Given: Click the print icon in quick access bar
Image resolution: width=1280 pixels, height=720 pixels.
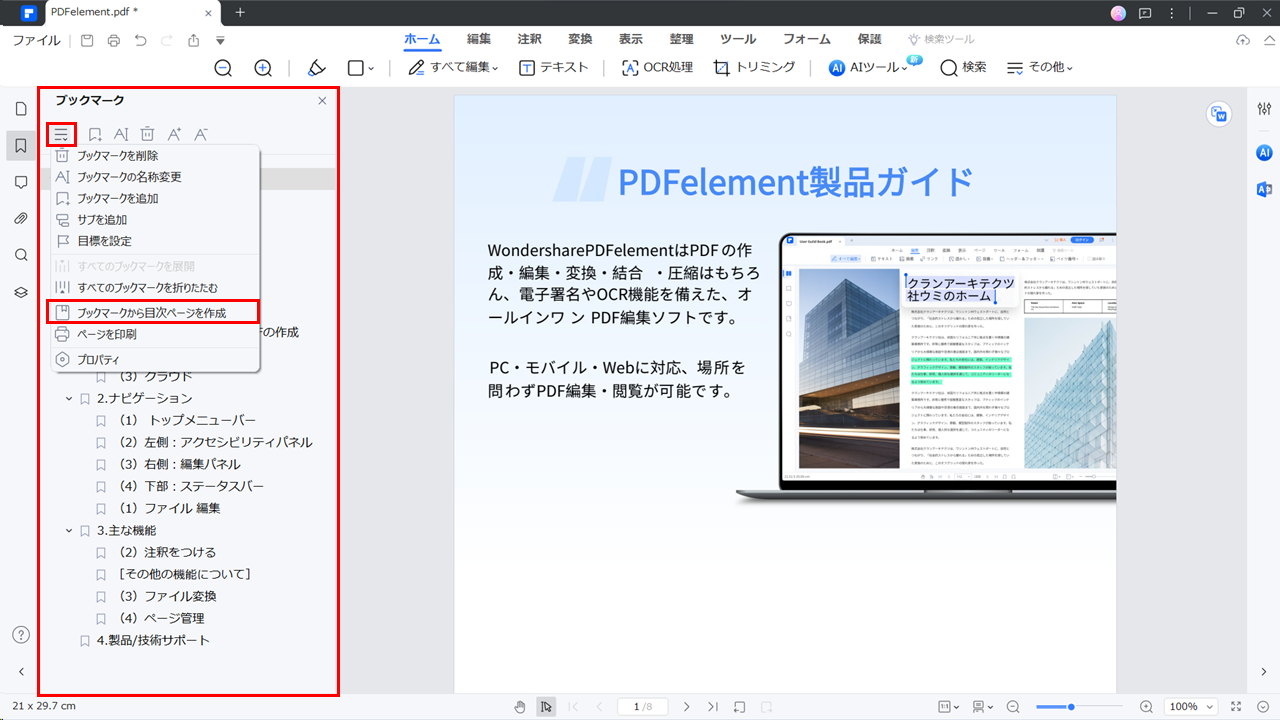Looking at the screenshot, I should 114,40.
